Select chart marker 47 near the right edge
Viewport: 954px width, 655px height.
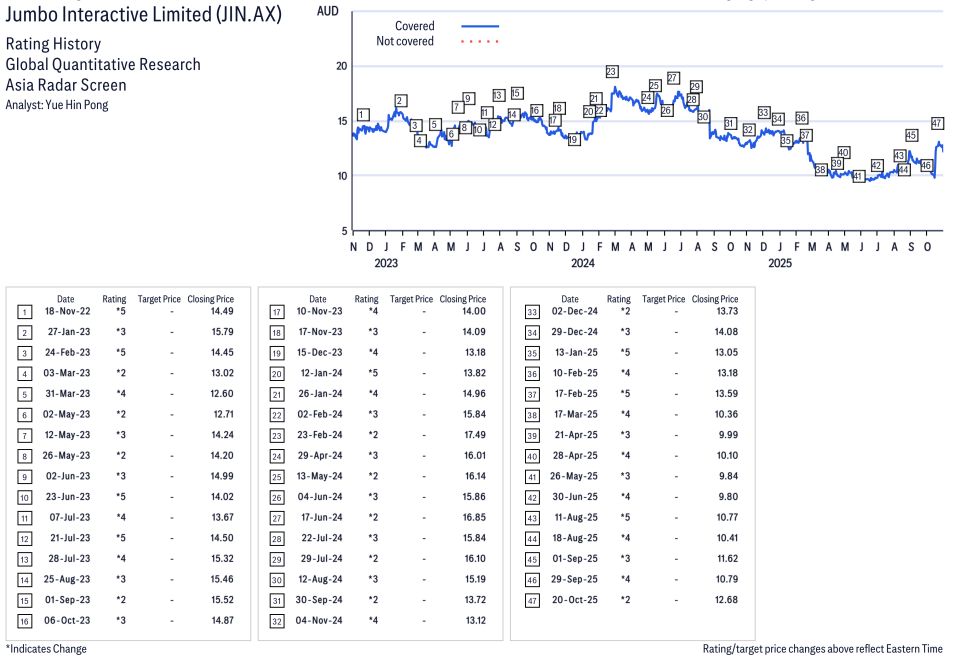tap(937, 123)
